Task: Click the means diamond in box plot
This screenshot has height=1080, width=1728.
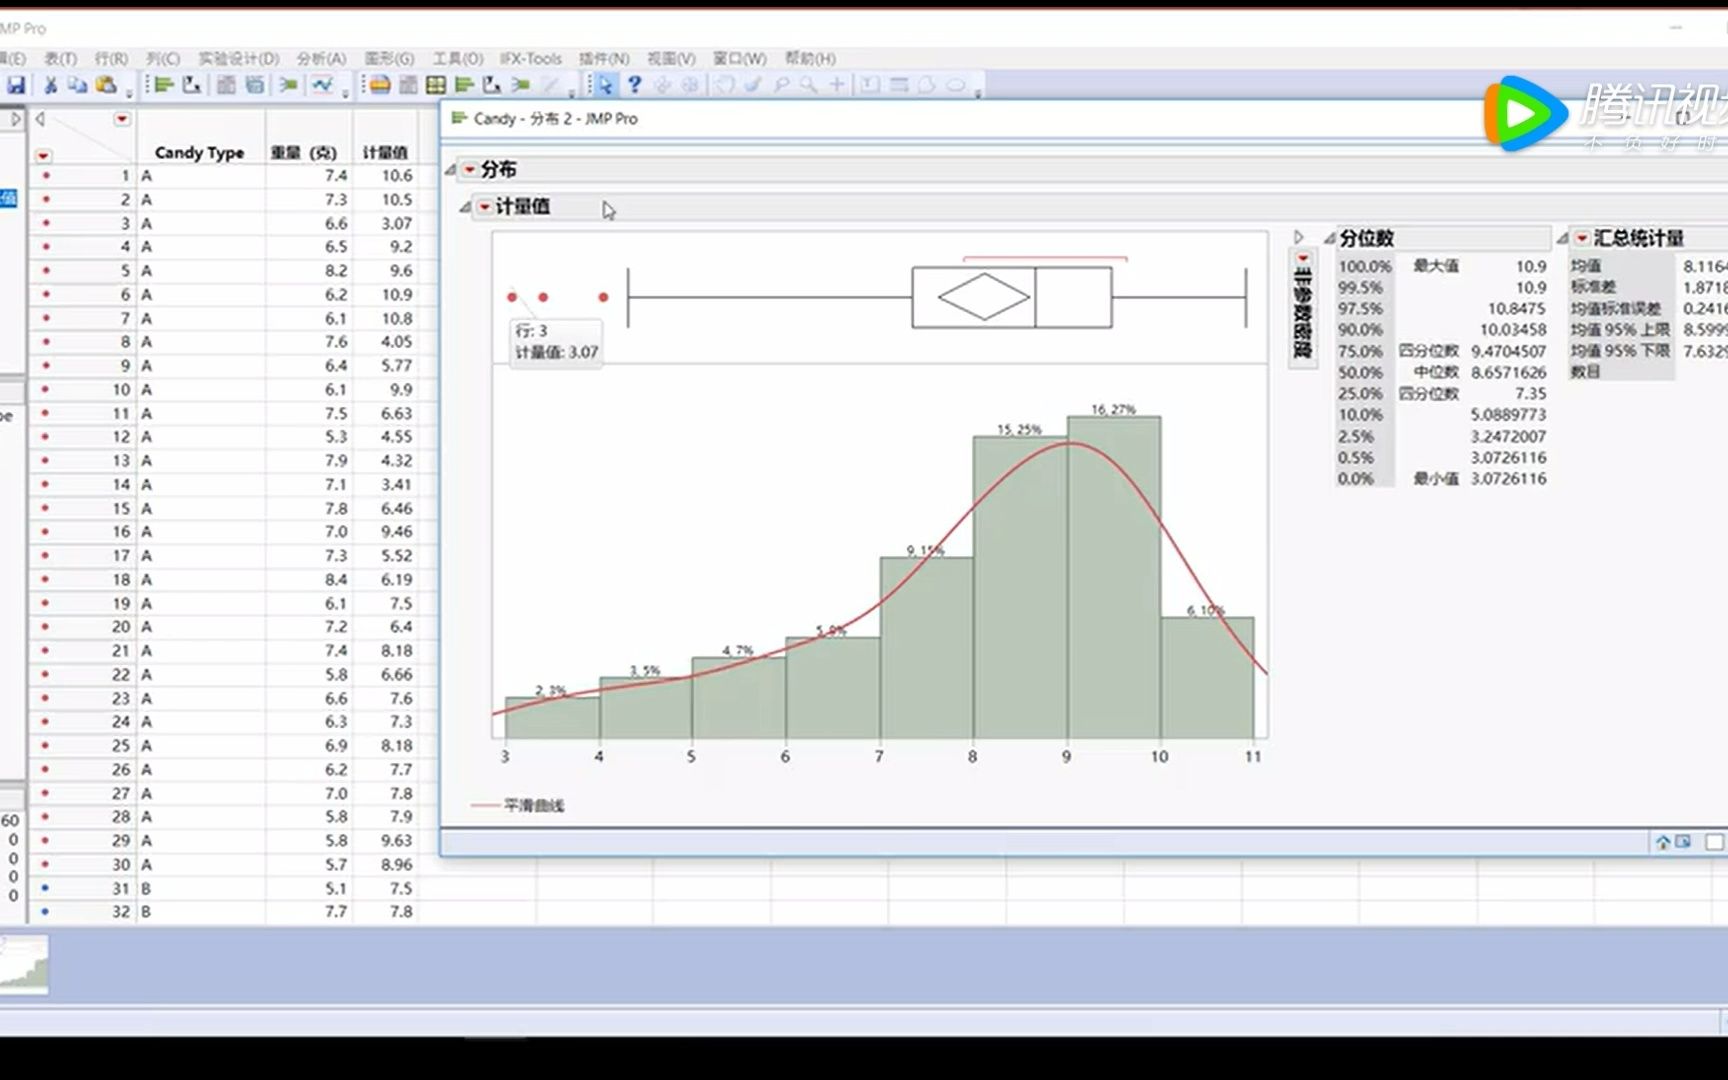Action: coord(984,297)
